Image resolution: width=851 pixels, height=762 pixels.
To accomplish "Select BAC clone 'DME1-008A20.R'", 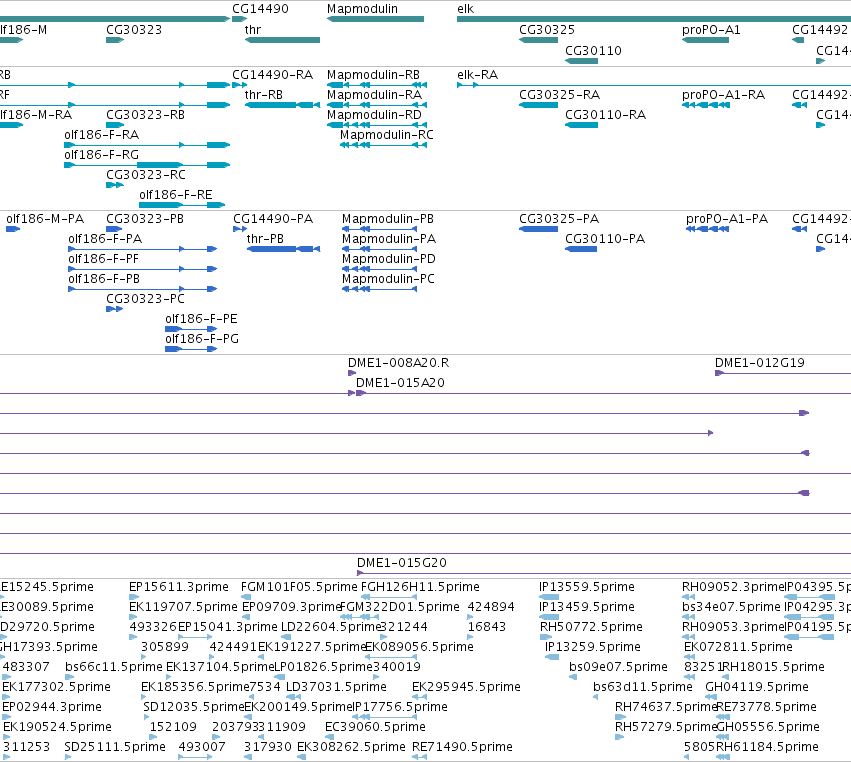I will tap(398, 363).
